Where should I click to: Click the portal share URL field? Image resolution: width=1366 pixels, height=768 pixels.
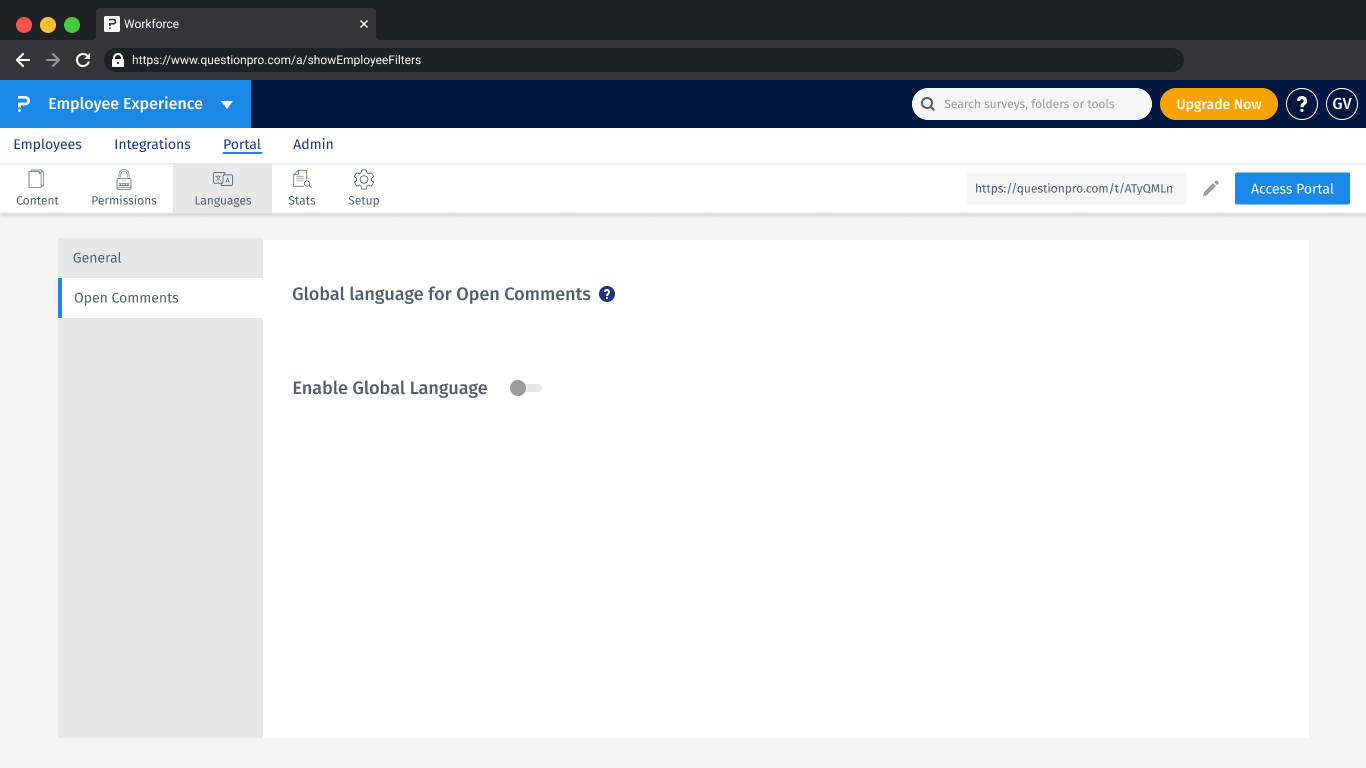[1076, 188]
